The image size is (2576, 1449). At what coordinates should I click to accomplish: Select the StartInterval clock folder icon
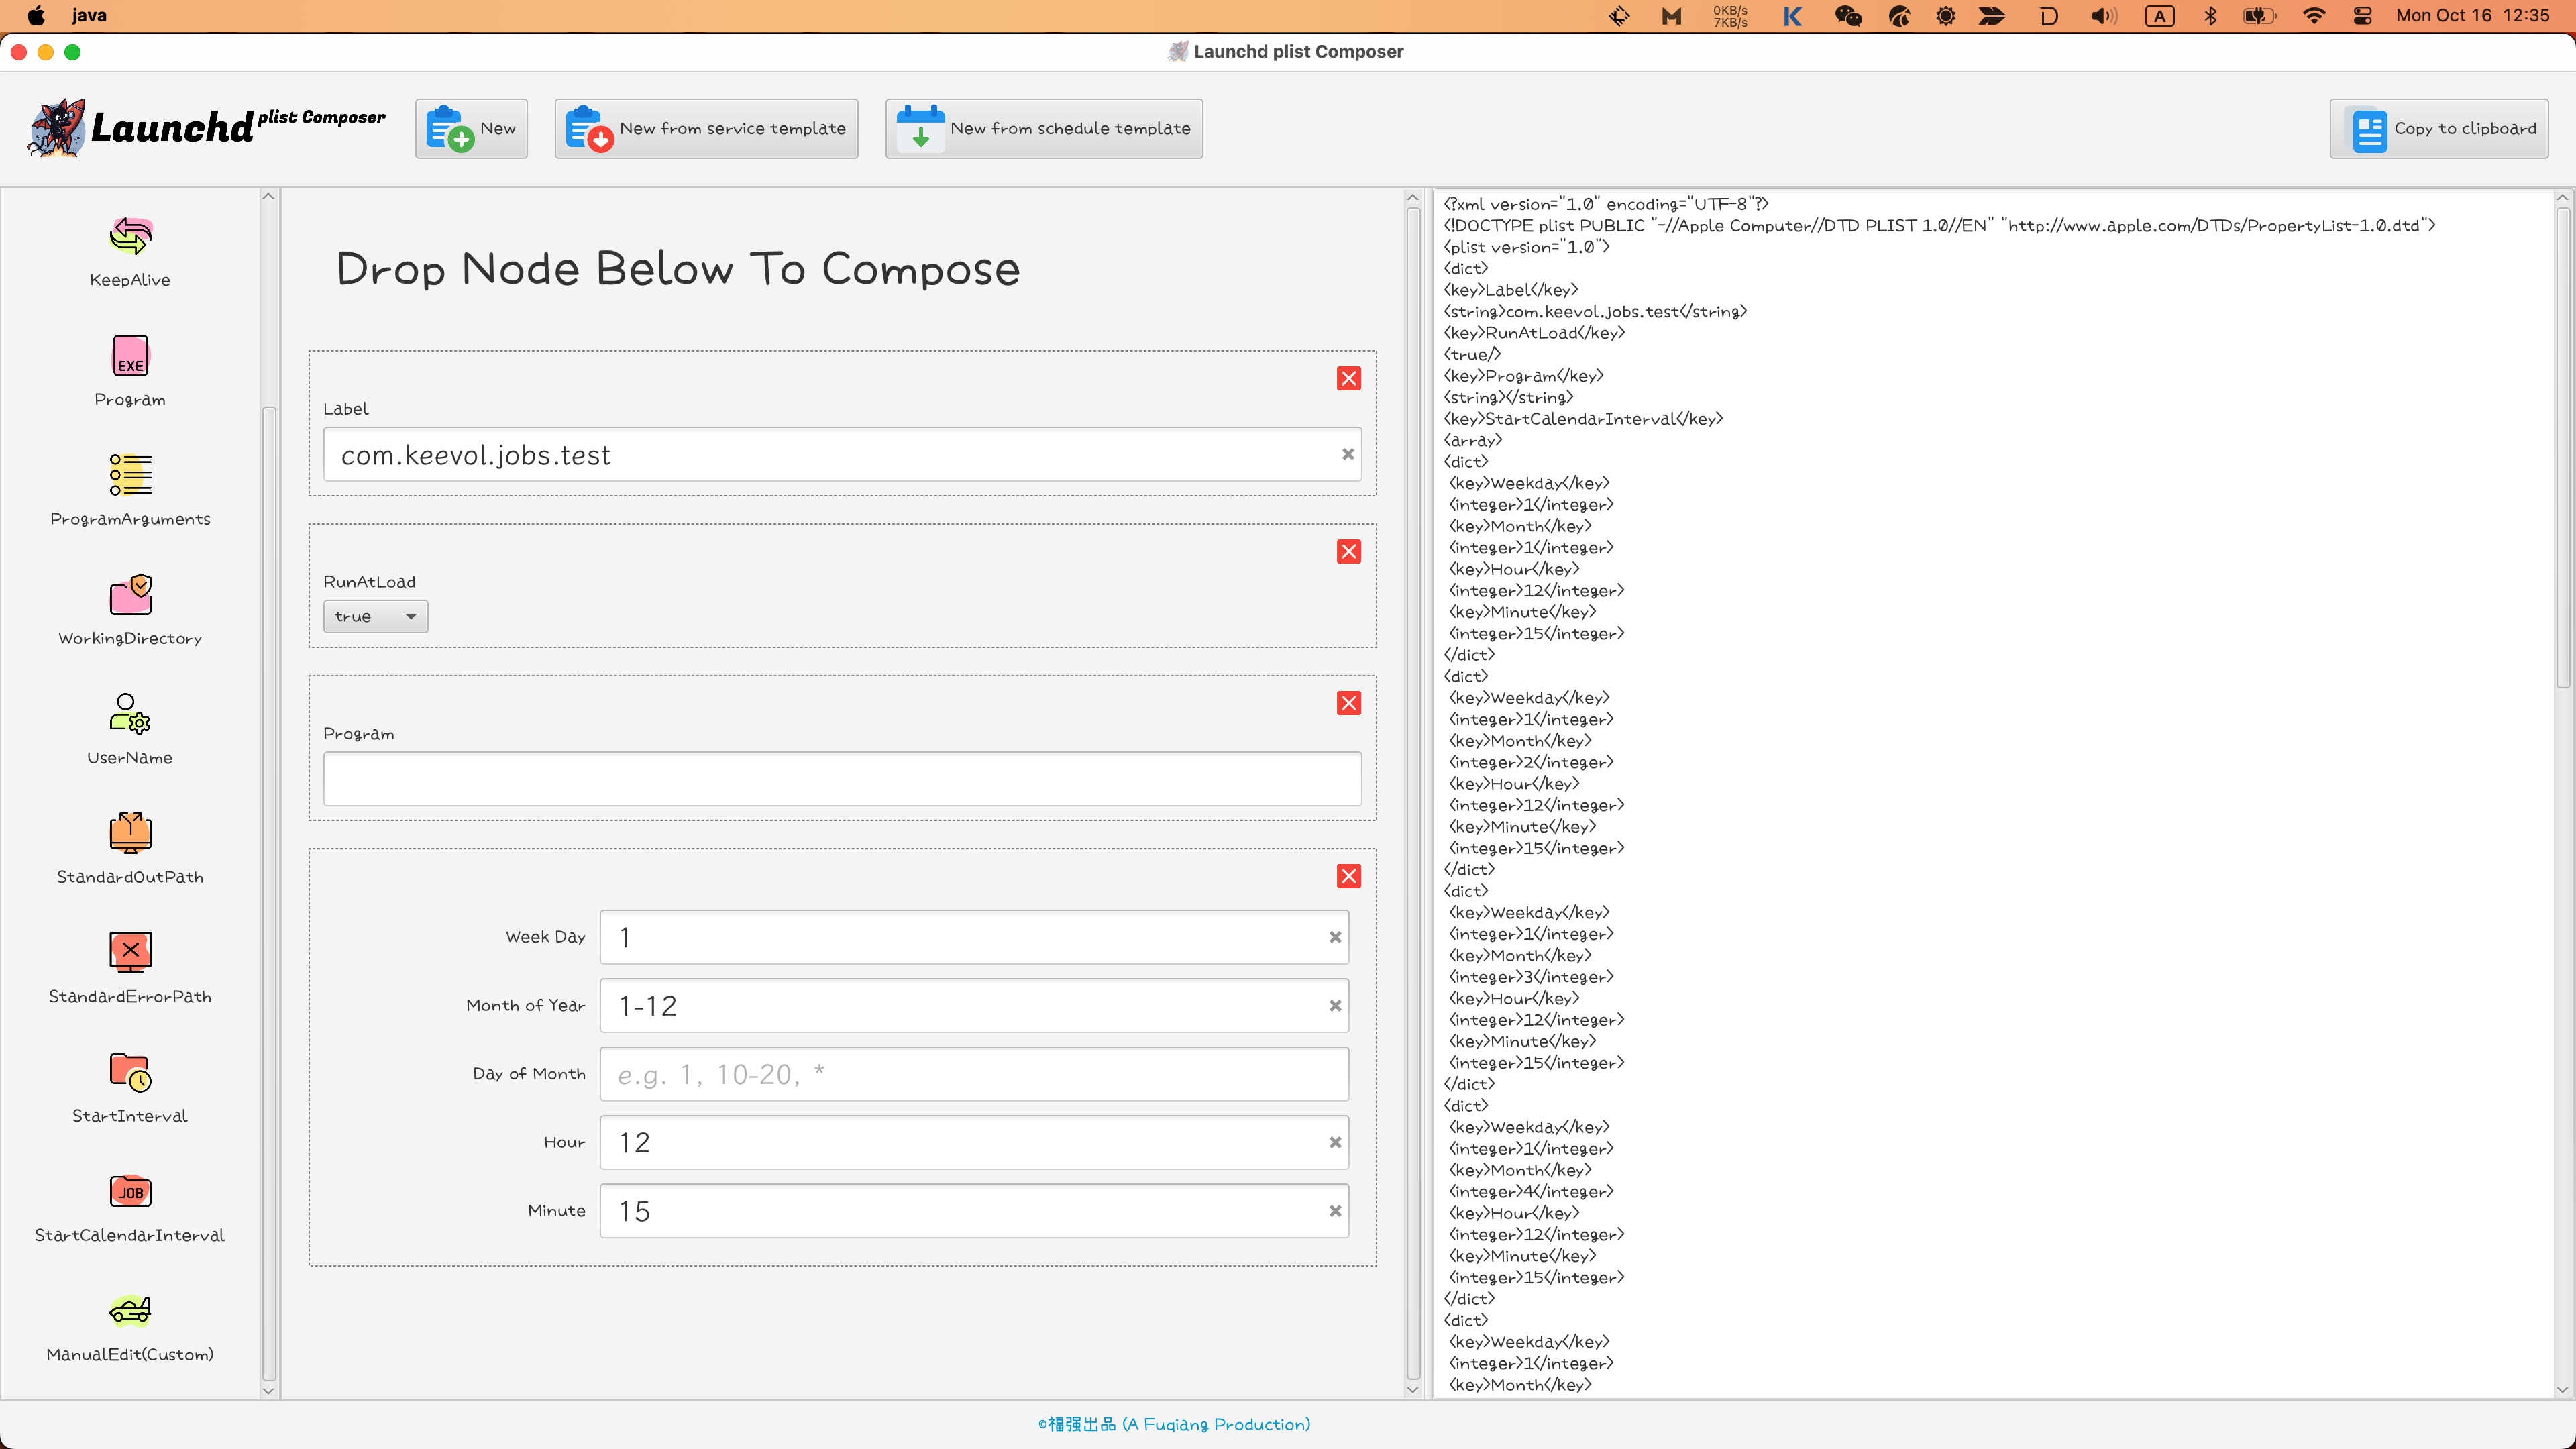tap(130, 1072)
